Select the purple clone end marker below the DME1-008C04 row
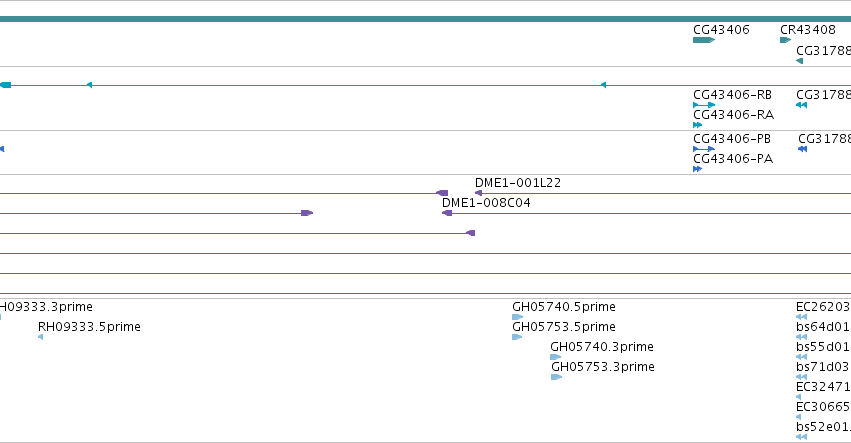 (x=471, y=233)
